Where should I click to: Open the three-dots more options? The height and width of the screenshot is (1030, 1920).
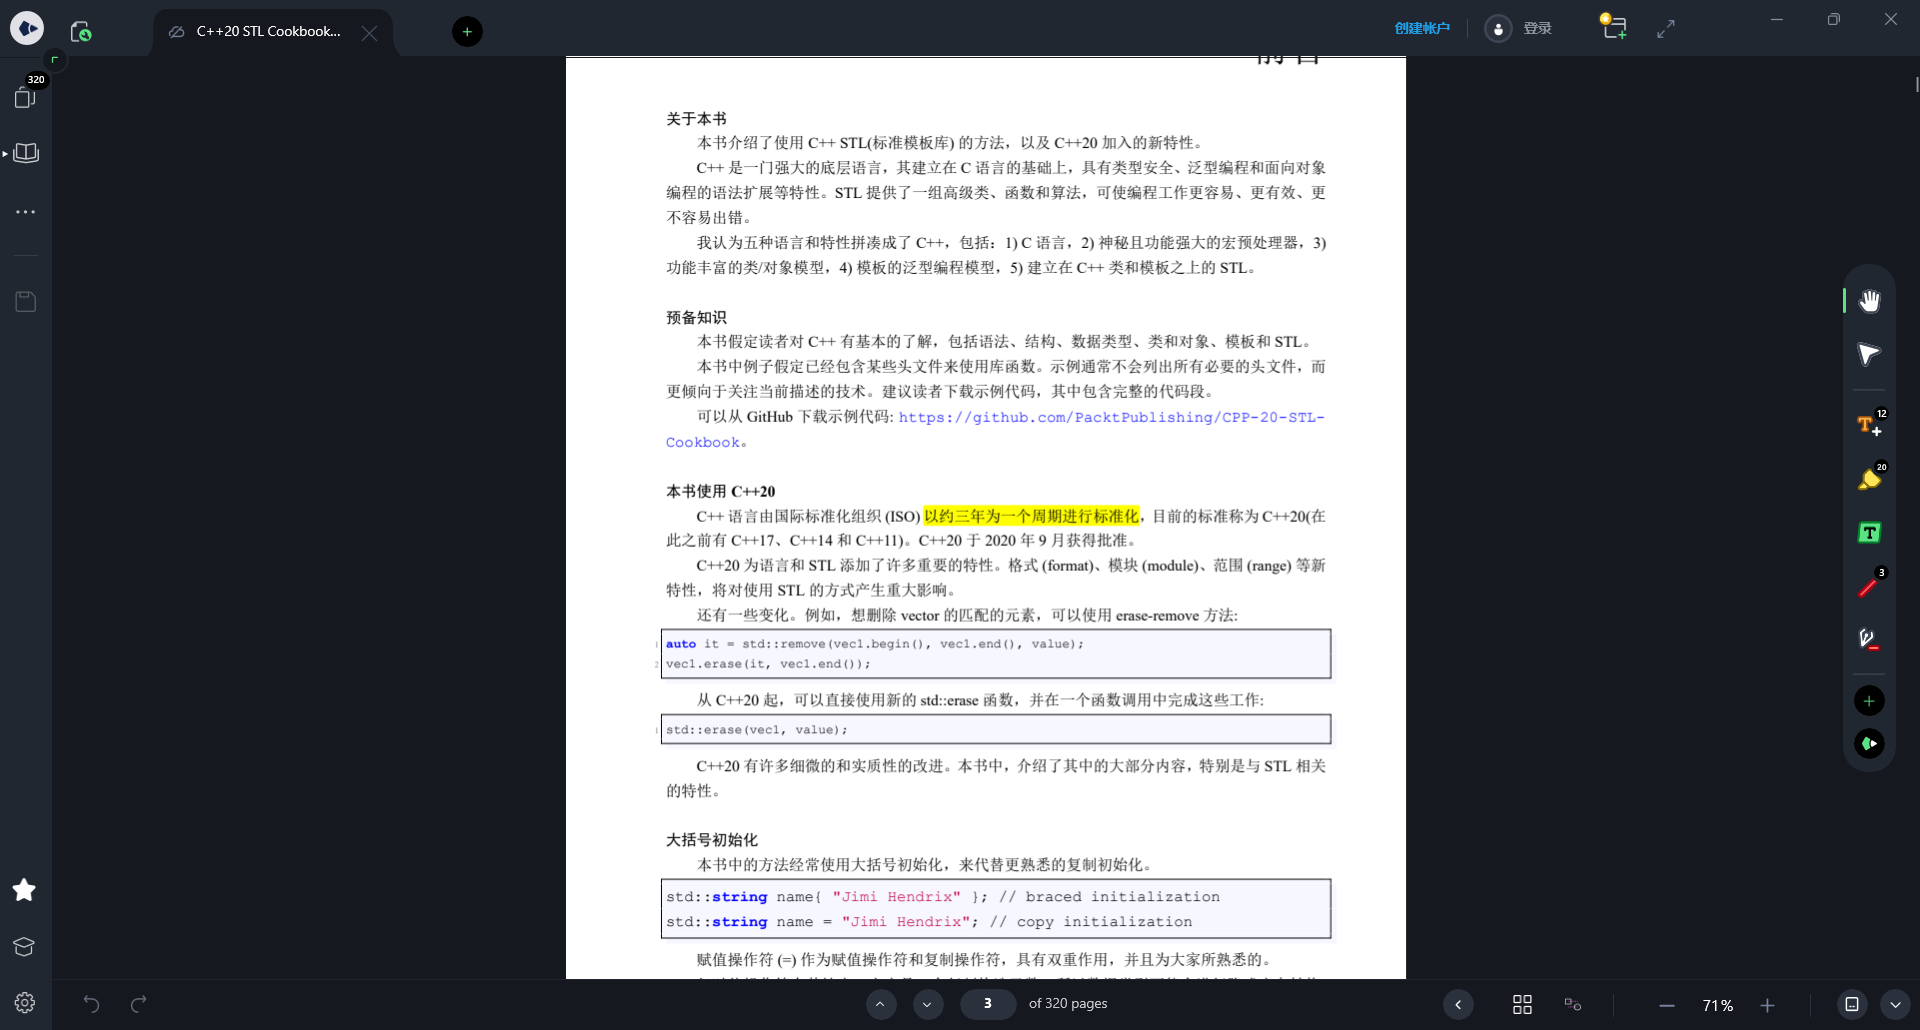coord(26,212)
